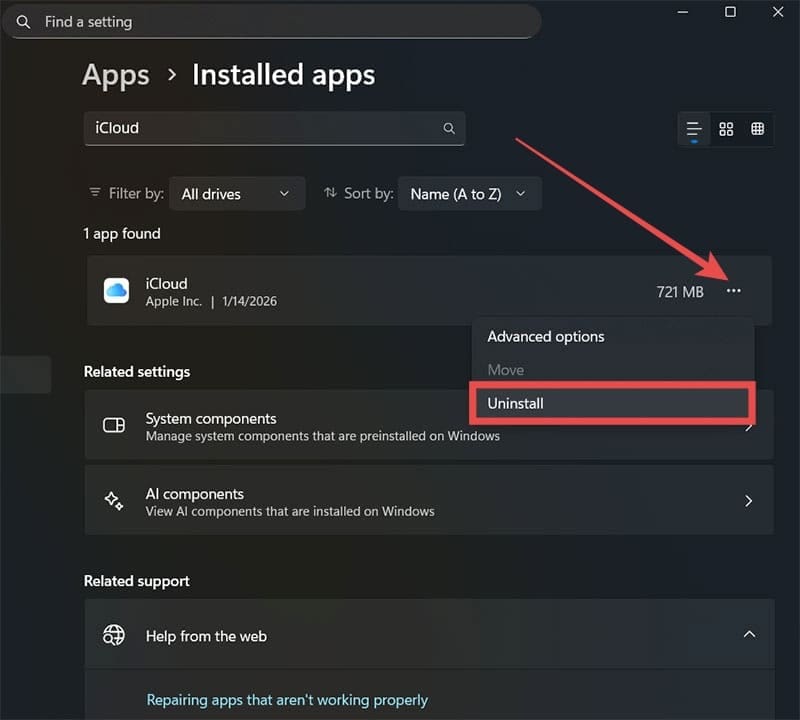Open System components settings
800x720 pixels.
click(429, 425)
